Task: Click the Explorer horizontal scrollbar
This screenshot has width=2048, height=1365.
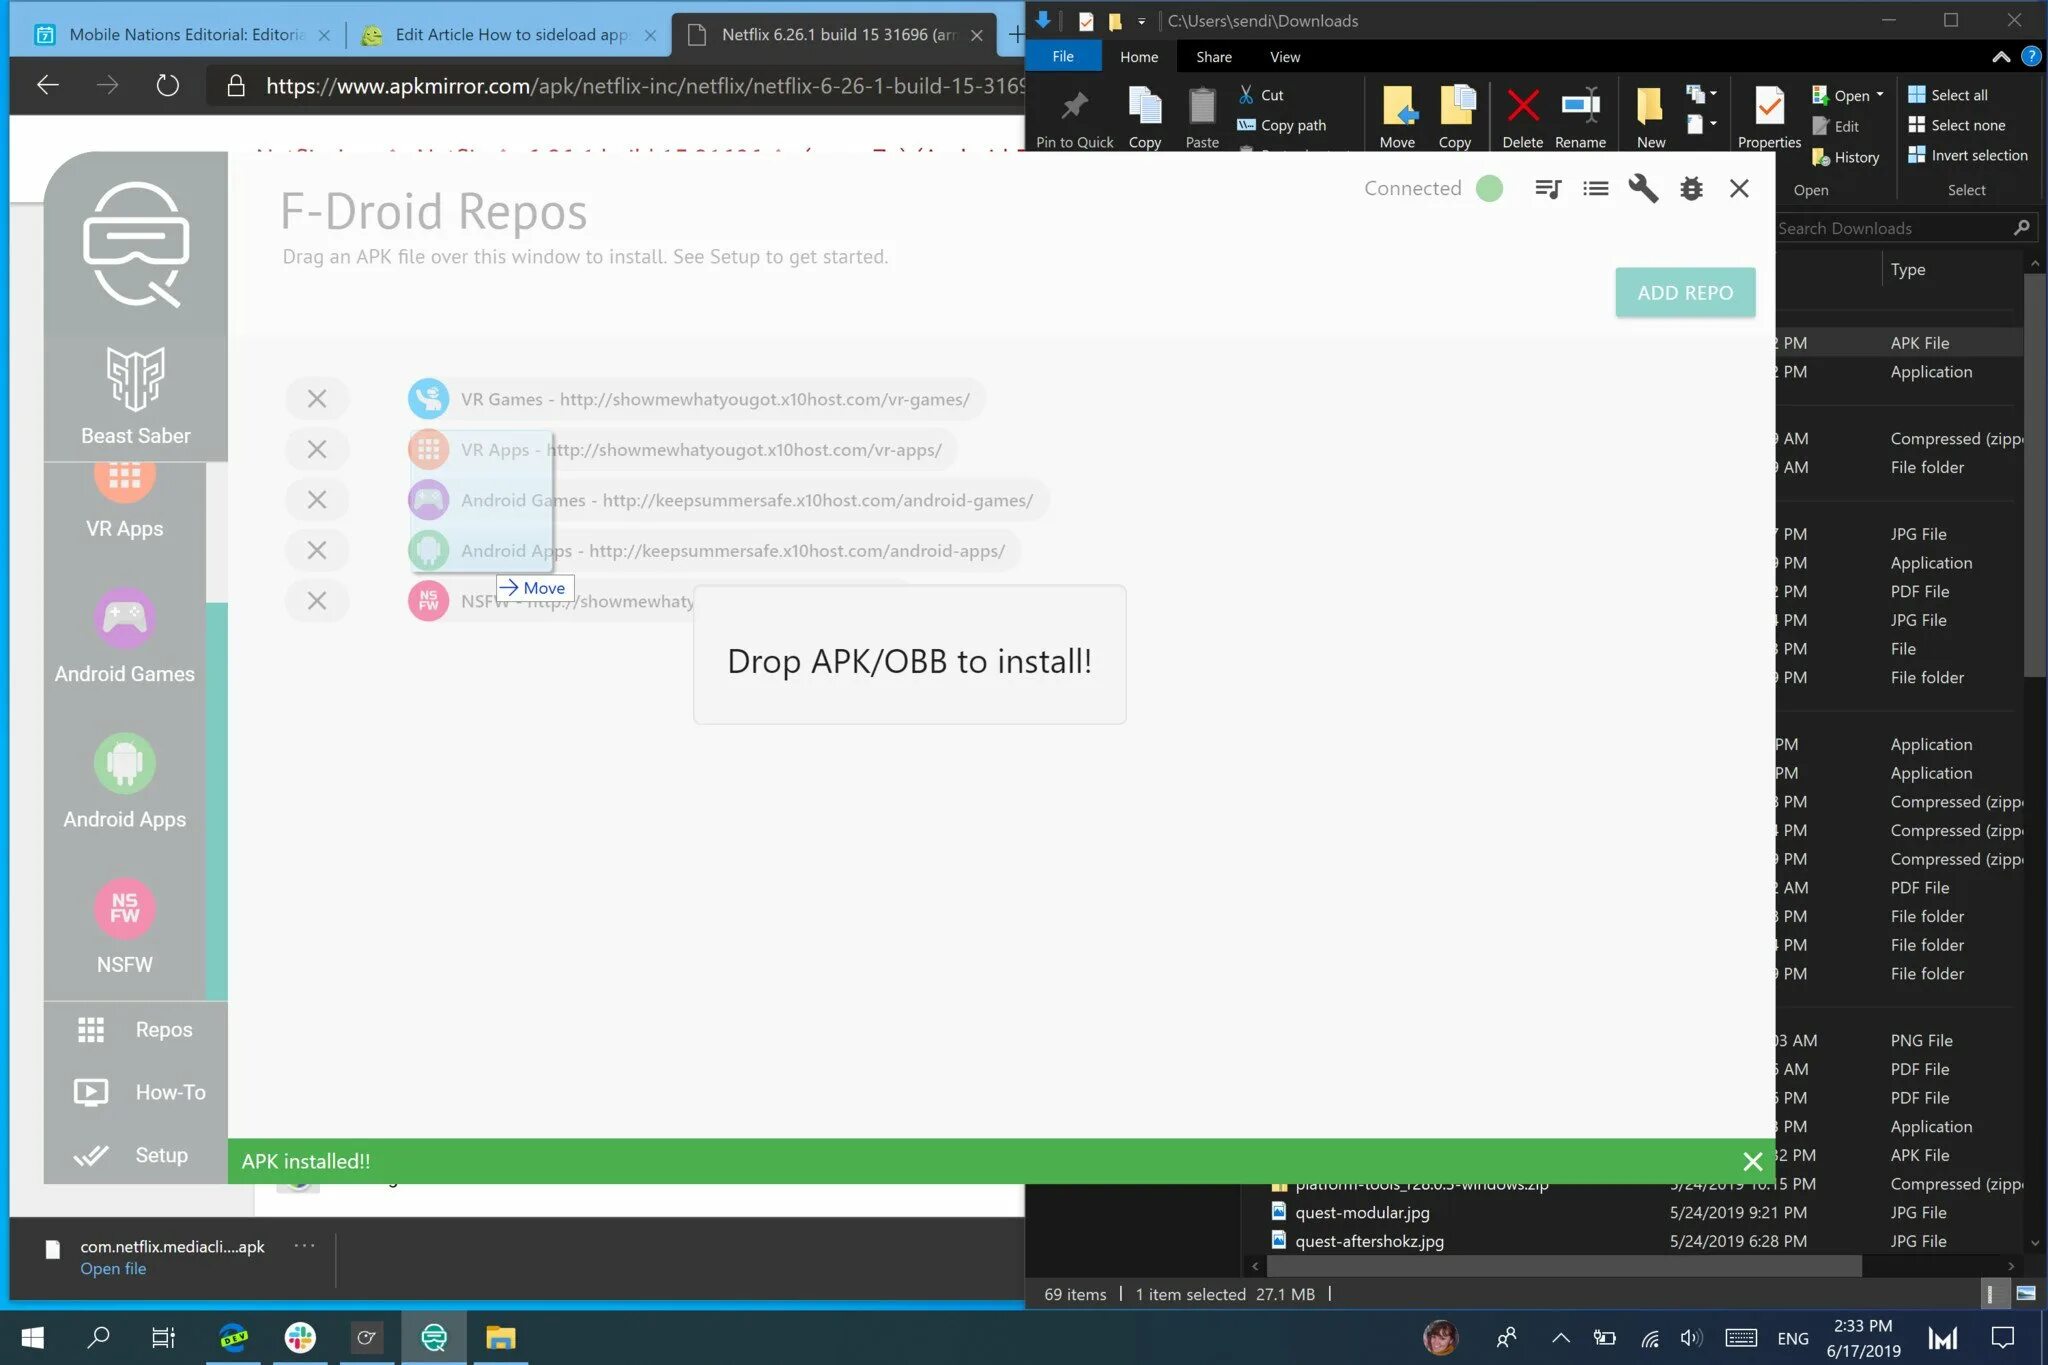Action: pyautogui.click(x=1563, y=1266)
